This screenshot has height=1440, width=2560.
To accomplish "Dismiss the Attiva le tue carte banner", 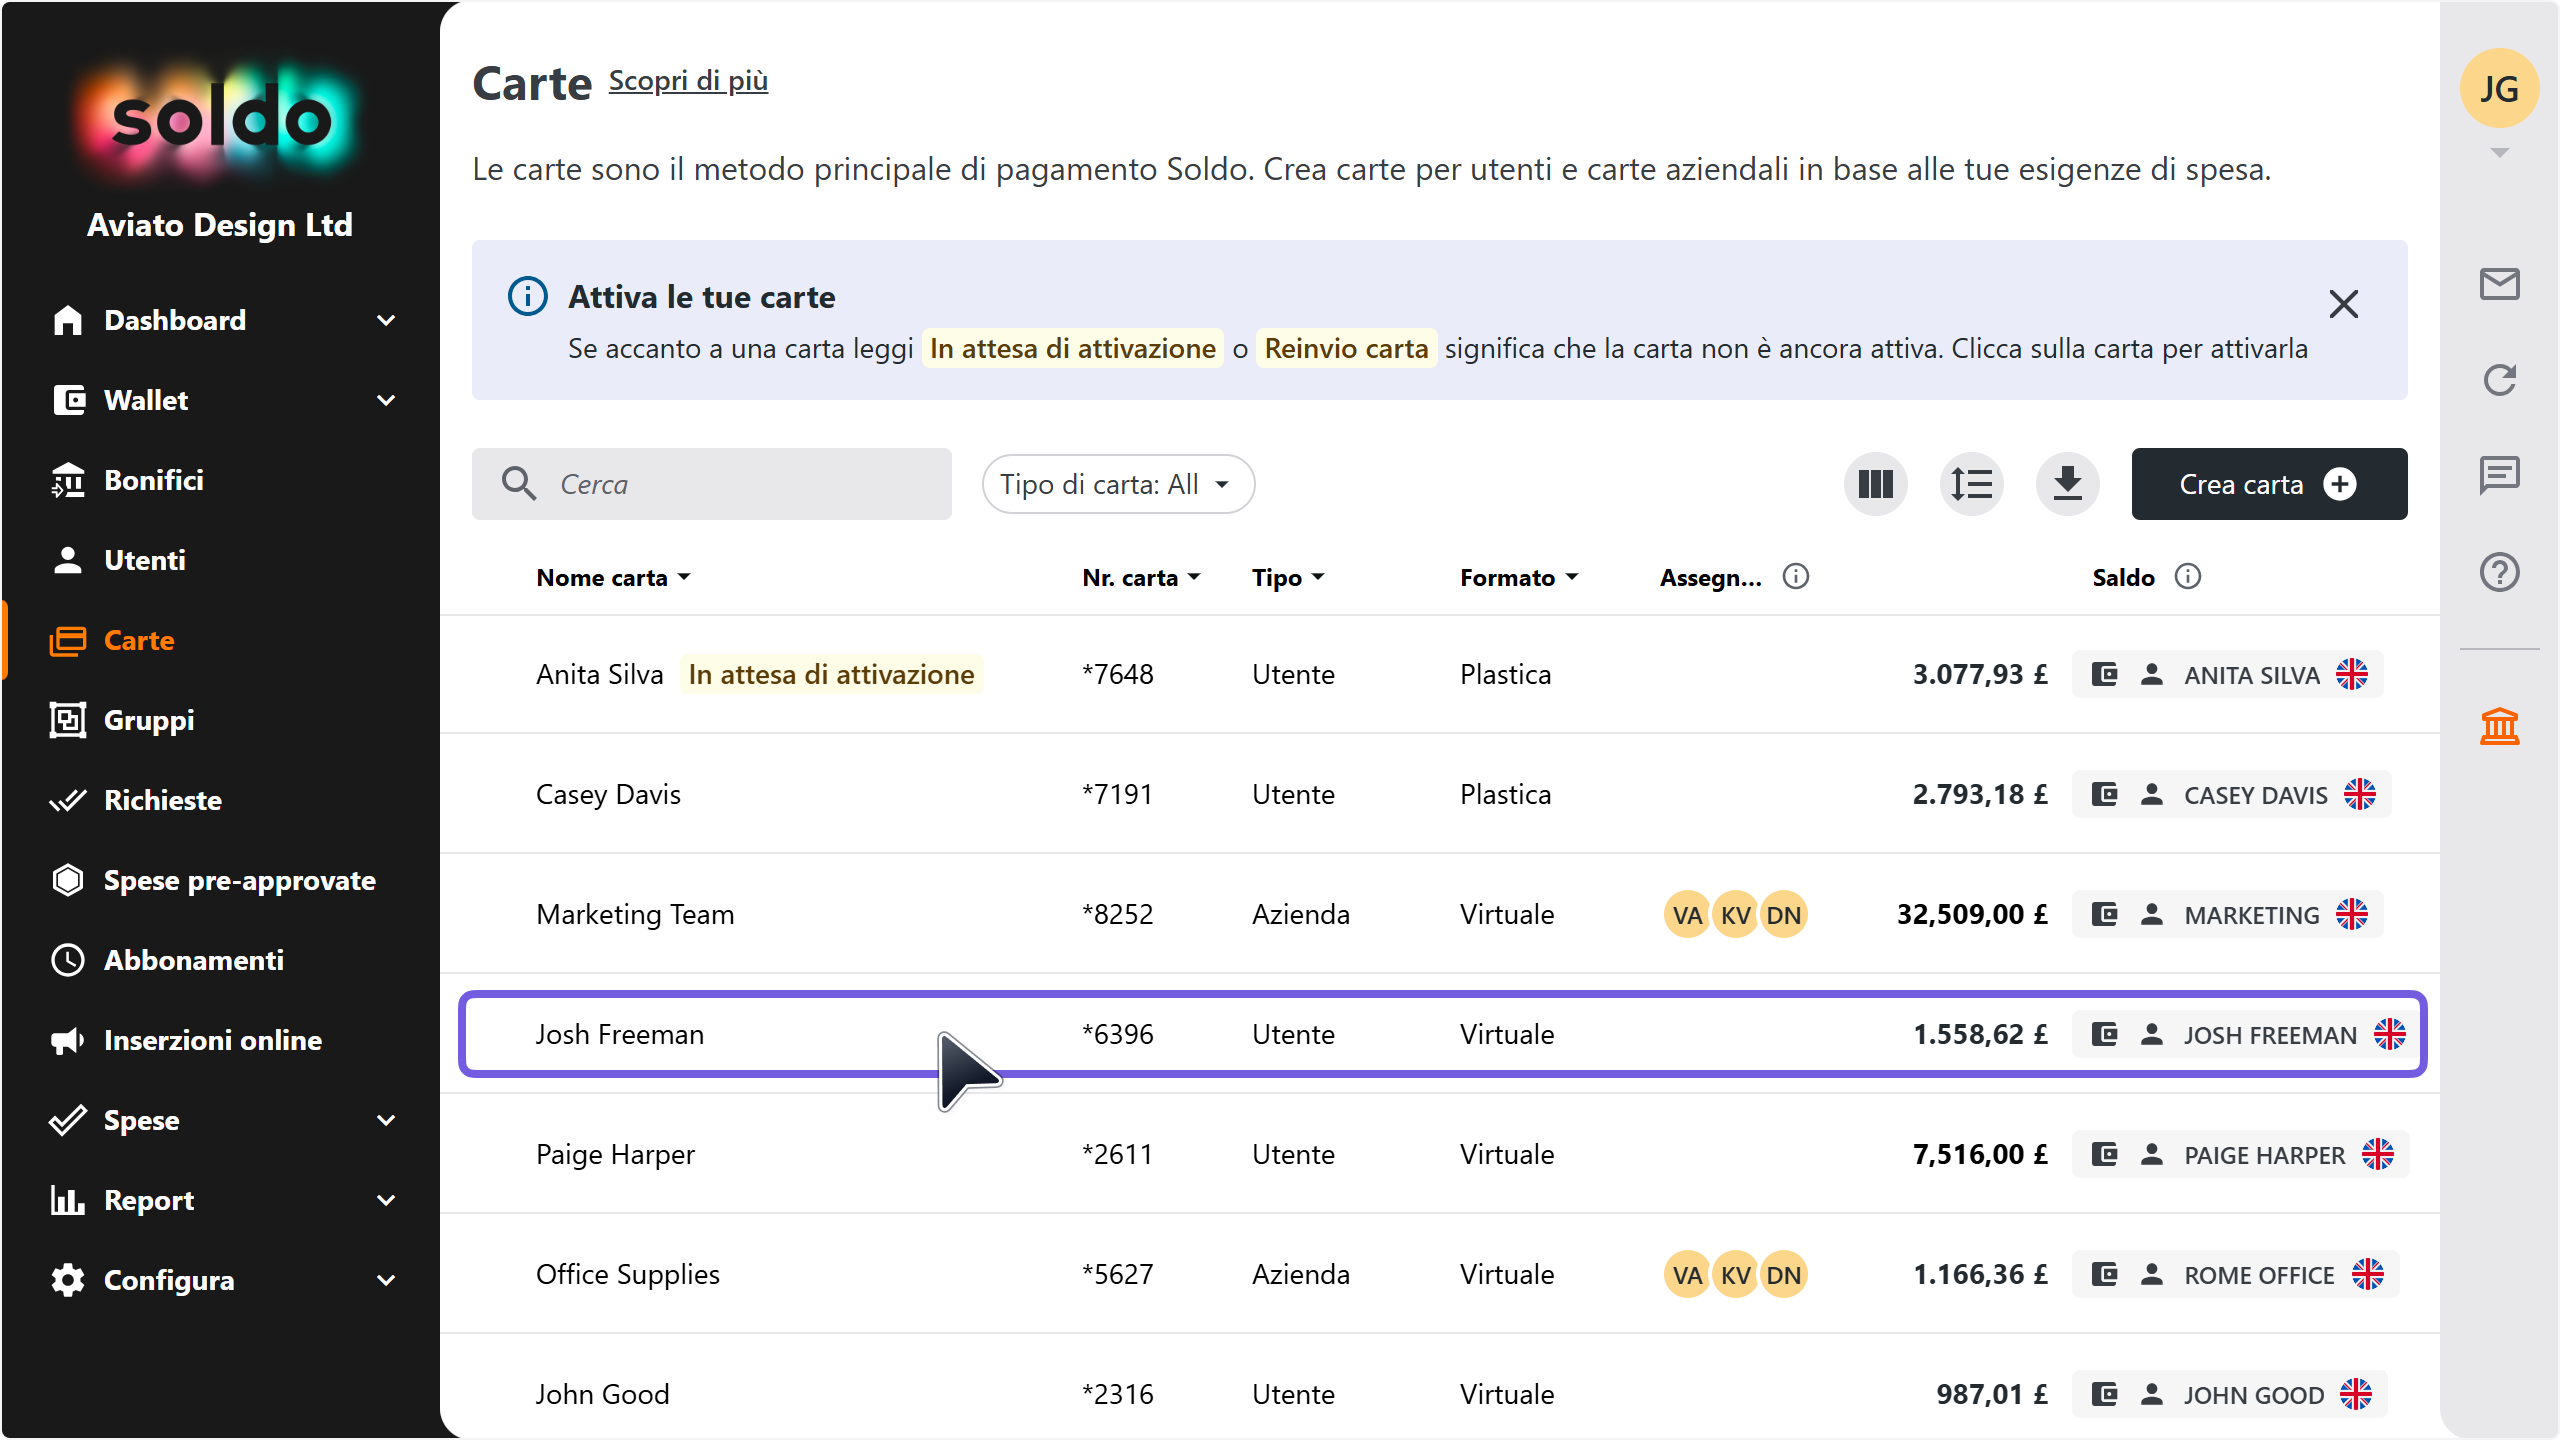I will click(2343, 304).
